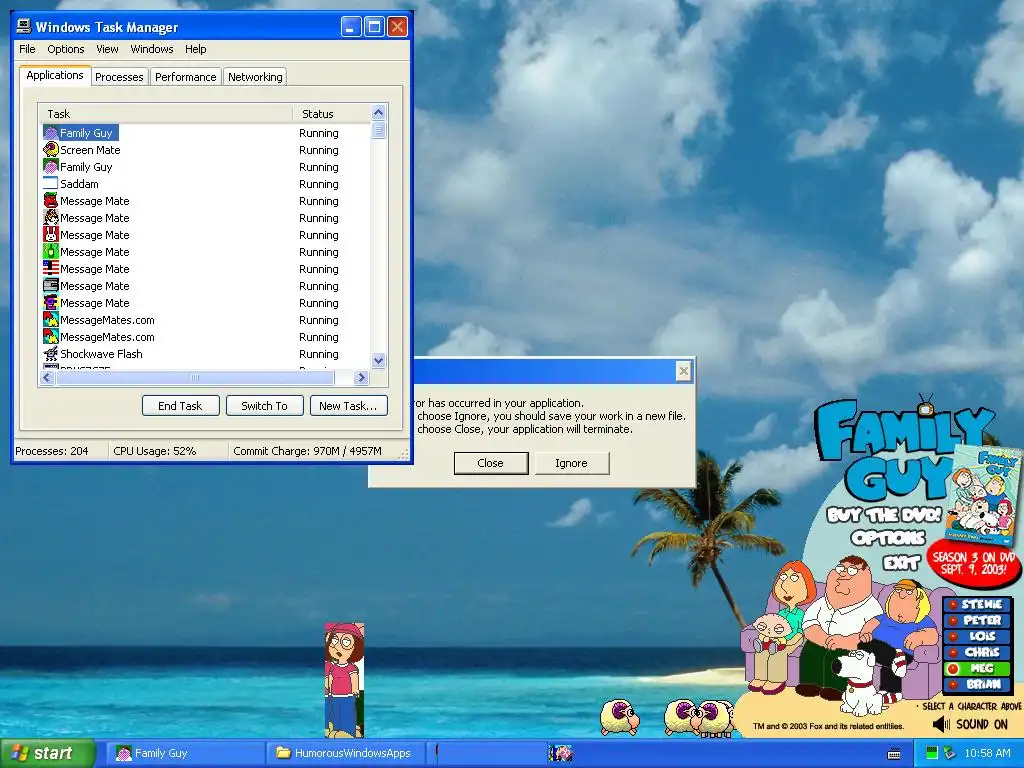
Task: Click the horizontal scroll left arrow
Action: click(47, 377)
